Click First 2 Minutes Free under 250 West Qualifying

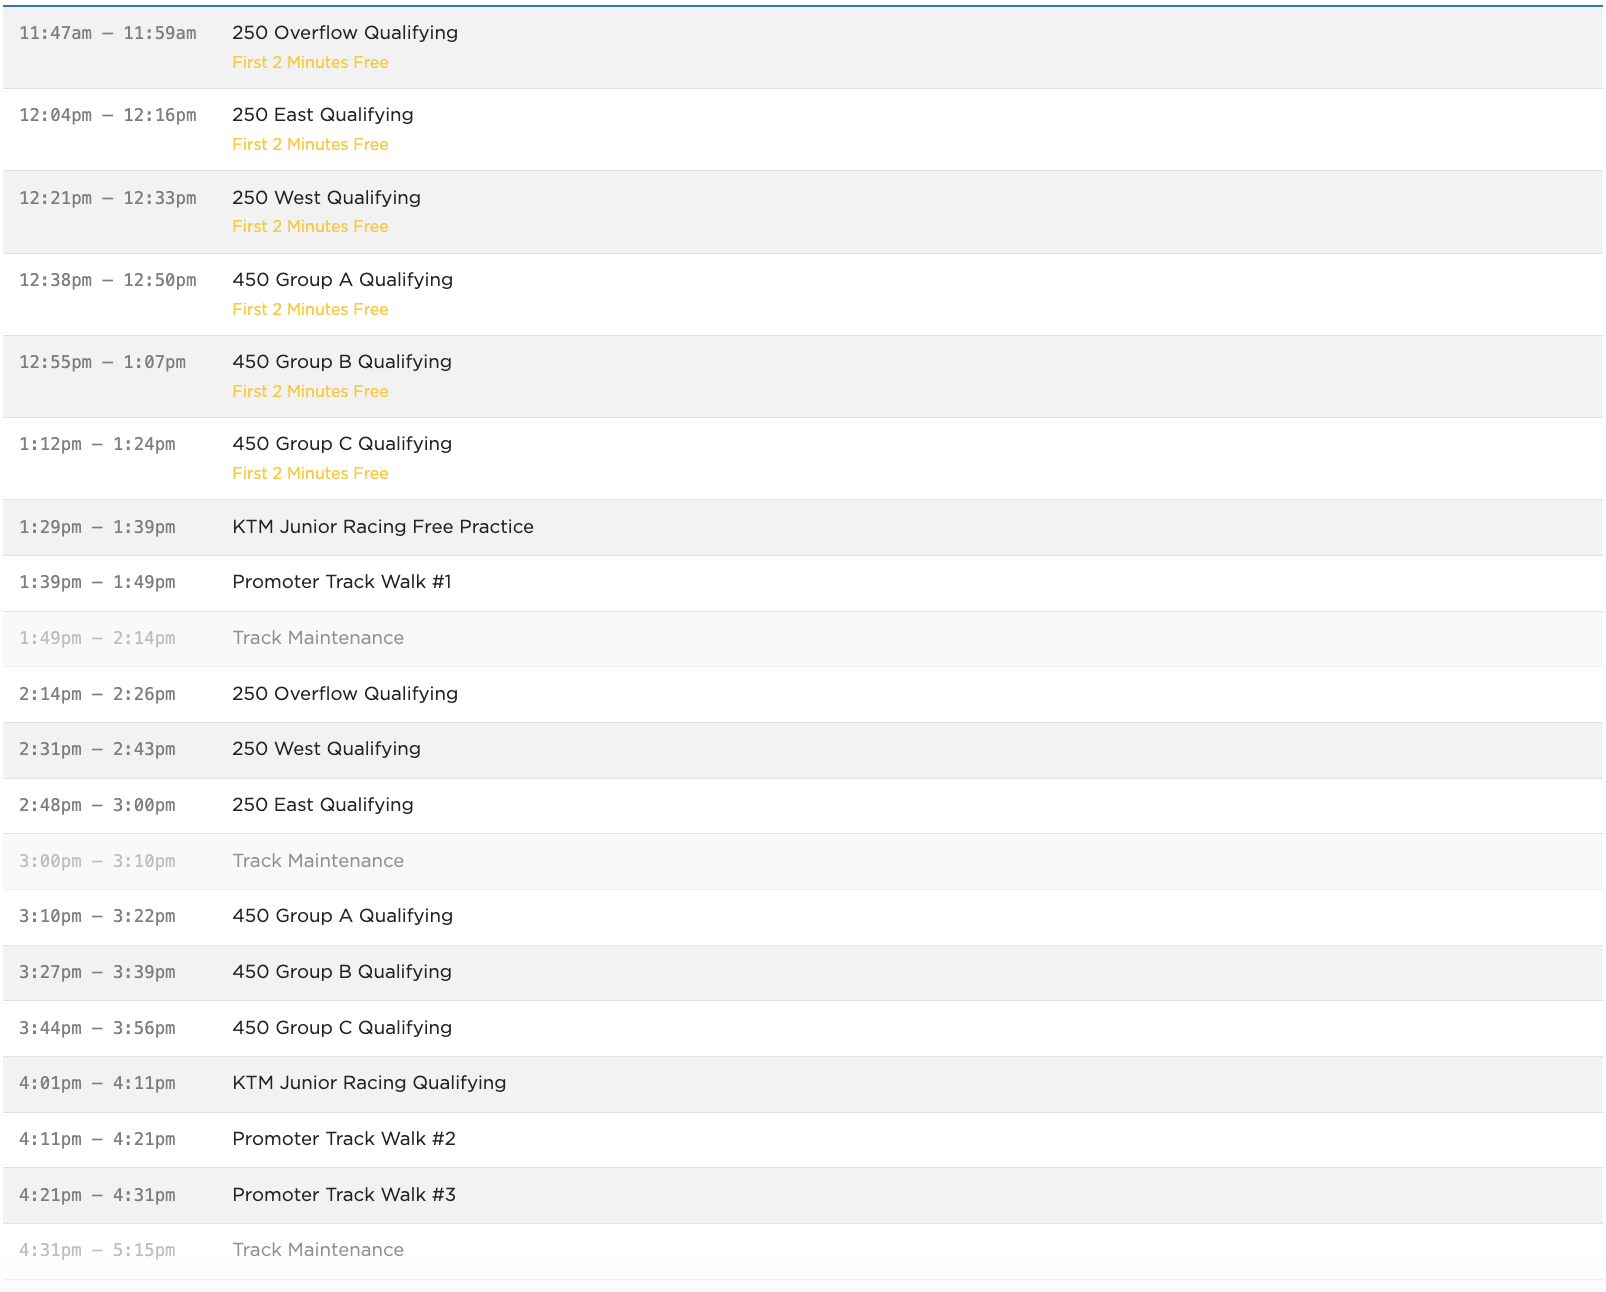coord(310,227)
